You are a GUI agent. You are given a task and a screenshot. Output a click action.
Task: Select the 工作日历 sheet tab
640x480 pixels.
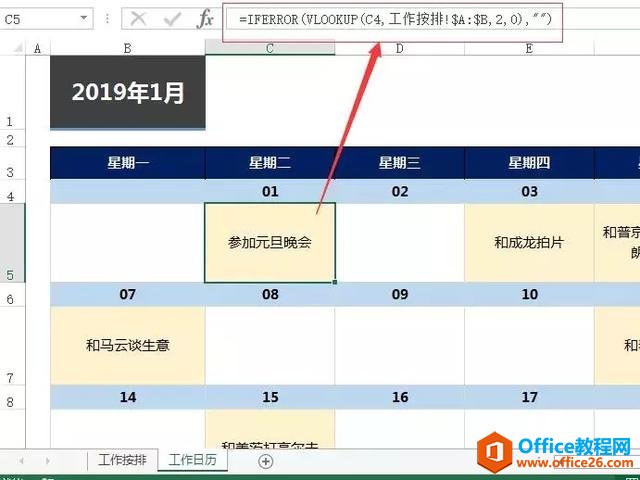coord(192,460)
